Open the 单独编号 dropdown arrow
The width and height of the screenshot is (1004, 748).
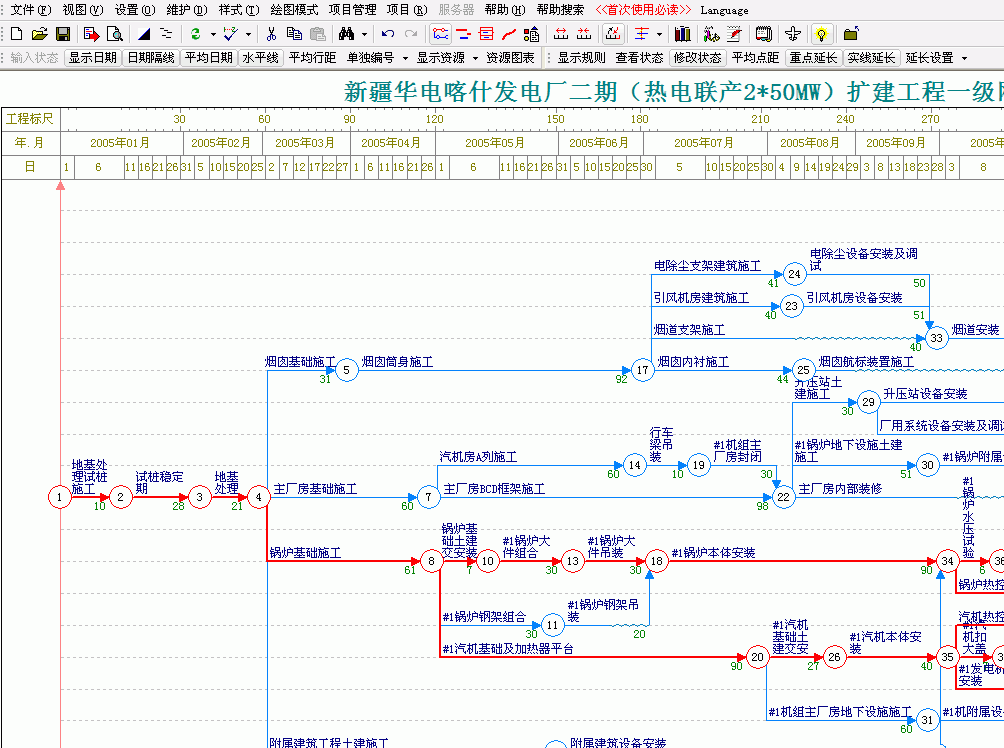click(x=405, y=58)
